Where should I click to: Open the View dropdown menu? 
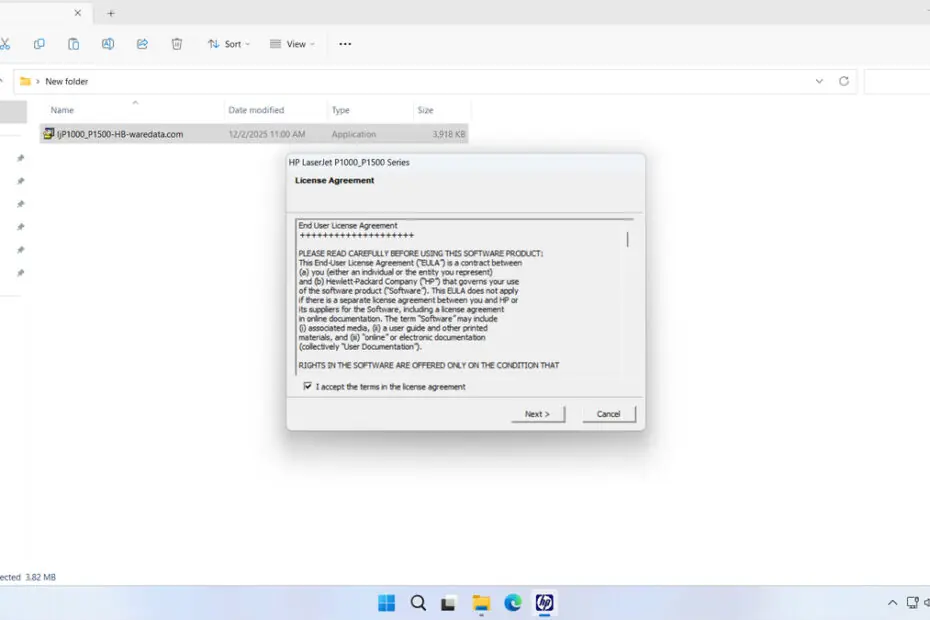tap(292, 44)
